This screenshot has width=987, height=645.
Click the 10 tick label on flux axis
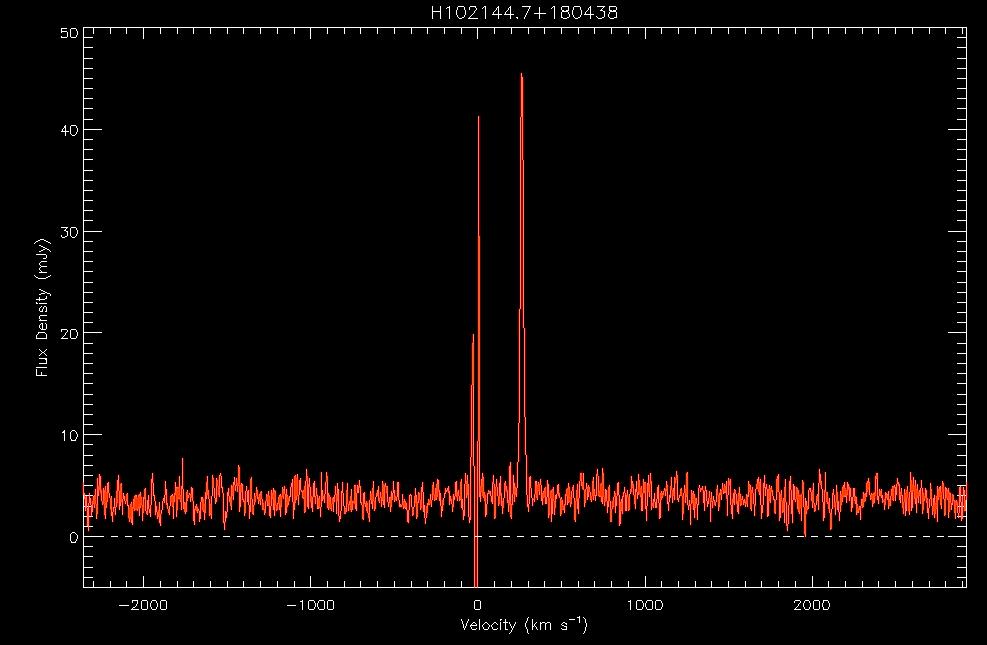[x=68, y=435]
